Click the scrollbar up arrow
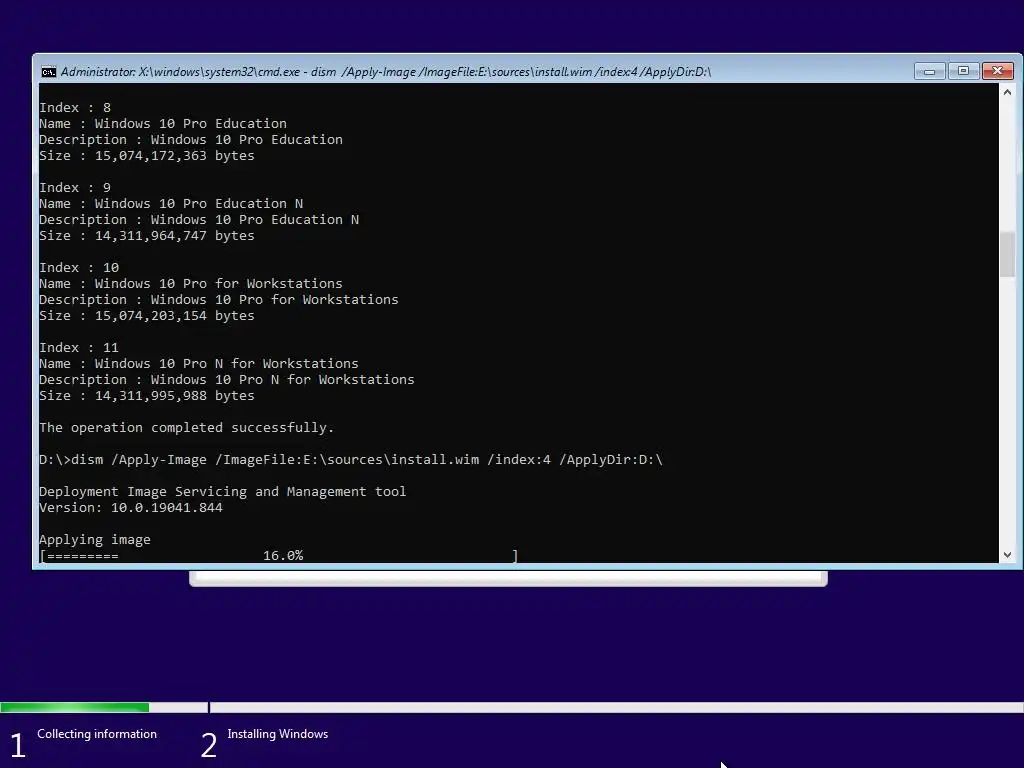Viewport: 1024px width, 768px height. pyautogui.click(x=1007, y=92)
